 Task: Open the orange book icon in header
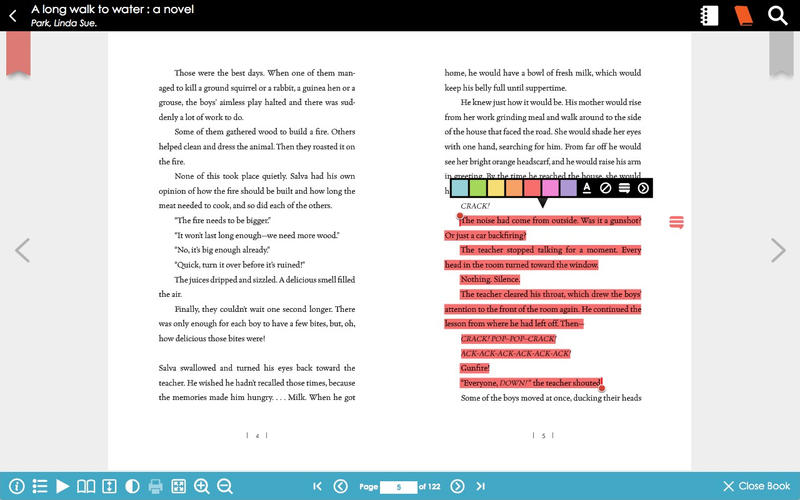point(743,16)
